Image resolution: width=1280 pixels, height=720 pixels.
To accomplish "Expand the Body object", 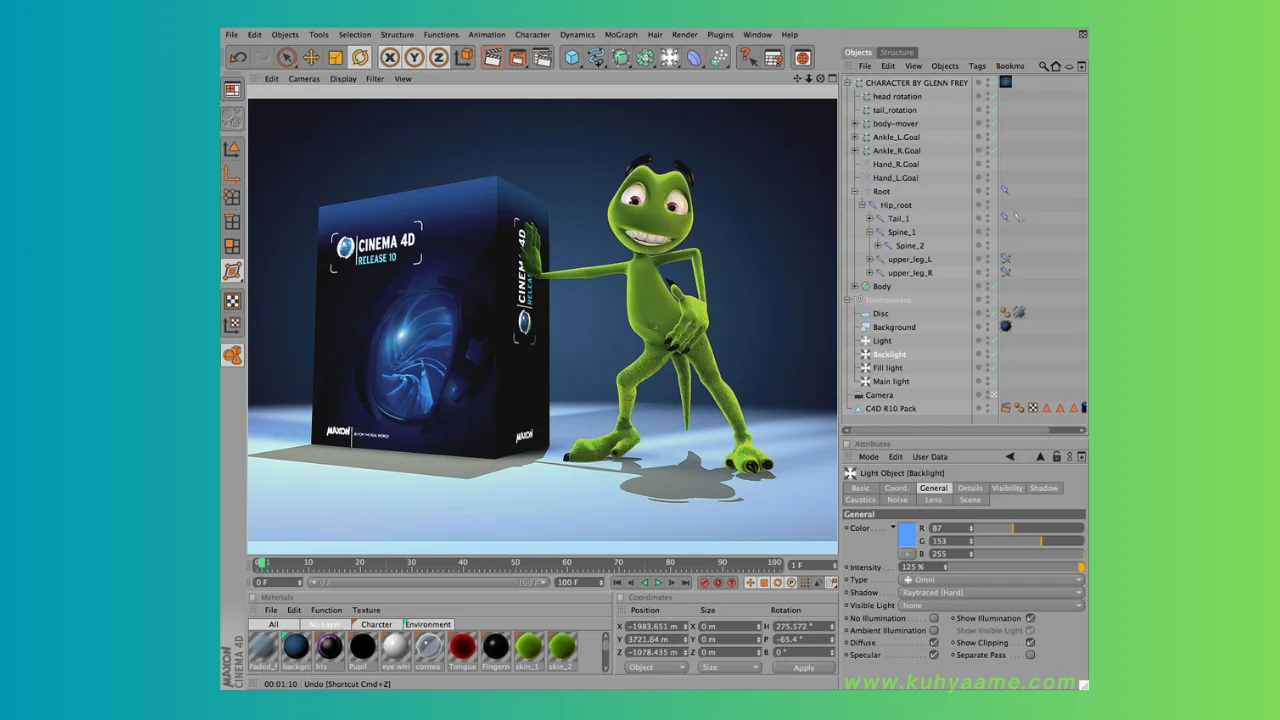I will click(855, 286).
